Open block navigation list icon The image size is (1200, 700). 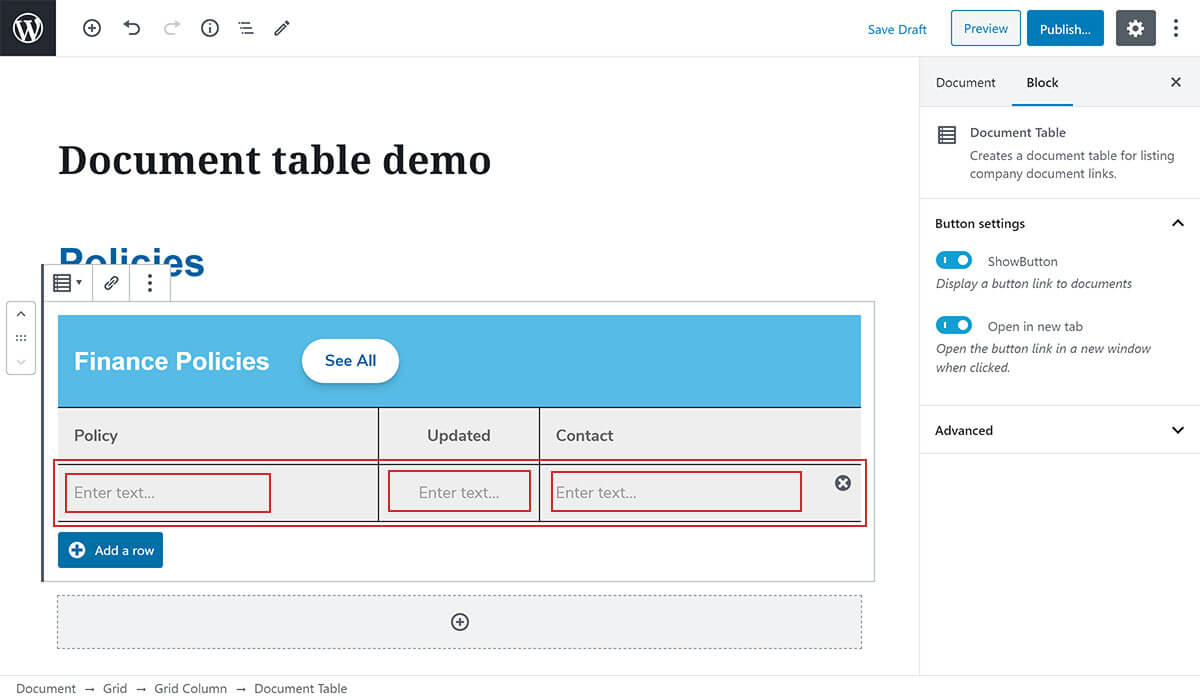click(x=246, y=29)
